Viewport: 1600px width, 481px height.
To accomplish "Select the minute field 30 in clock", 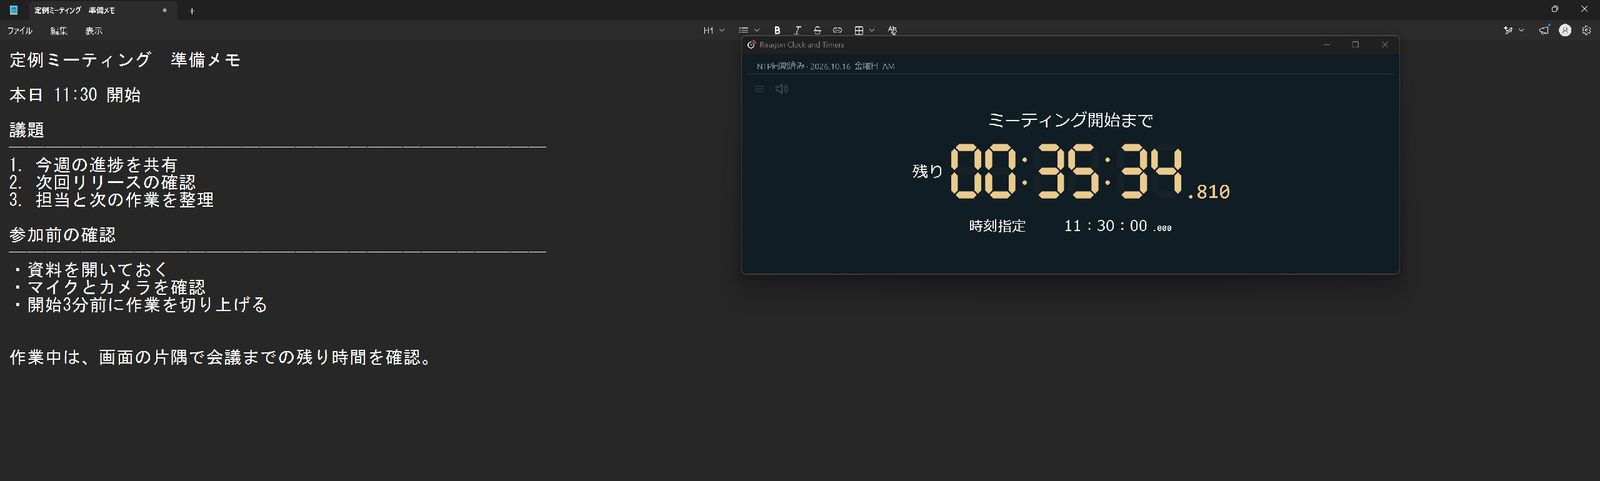I will [x=1105, y=226].
